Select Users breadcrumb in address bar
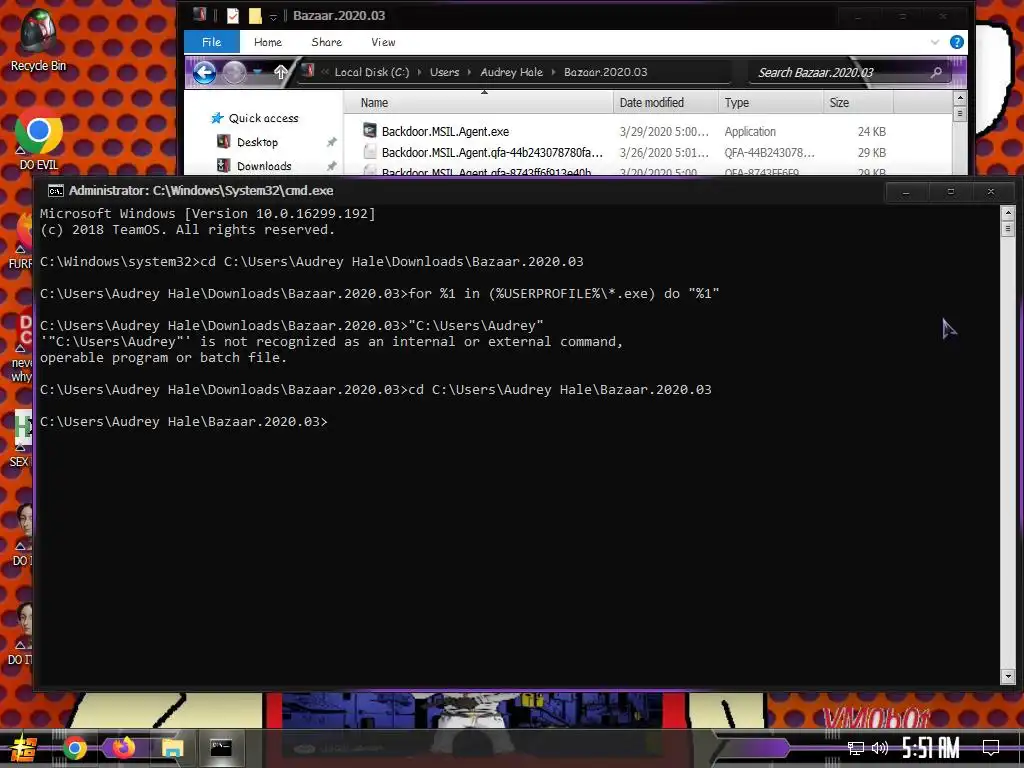1024x768 pixels. click(x=445, y=72)
